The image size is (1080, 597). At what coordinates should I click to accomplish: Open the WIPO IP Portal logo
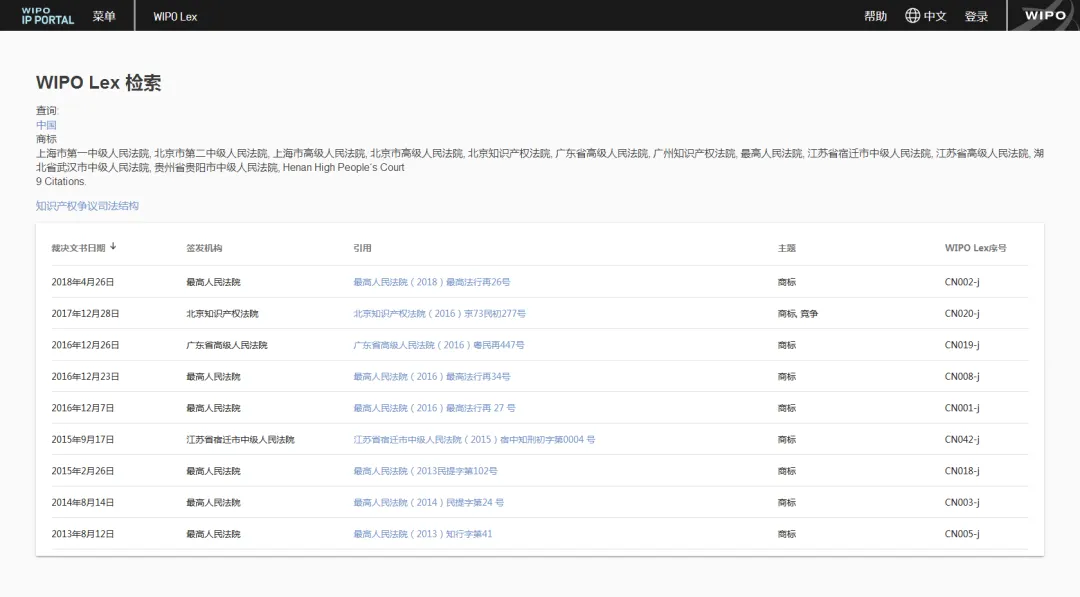pos(48,16)
